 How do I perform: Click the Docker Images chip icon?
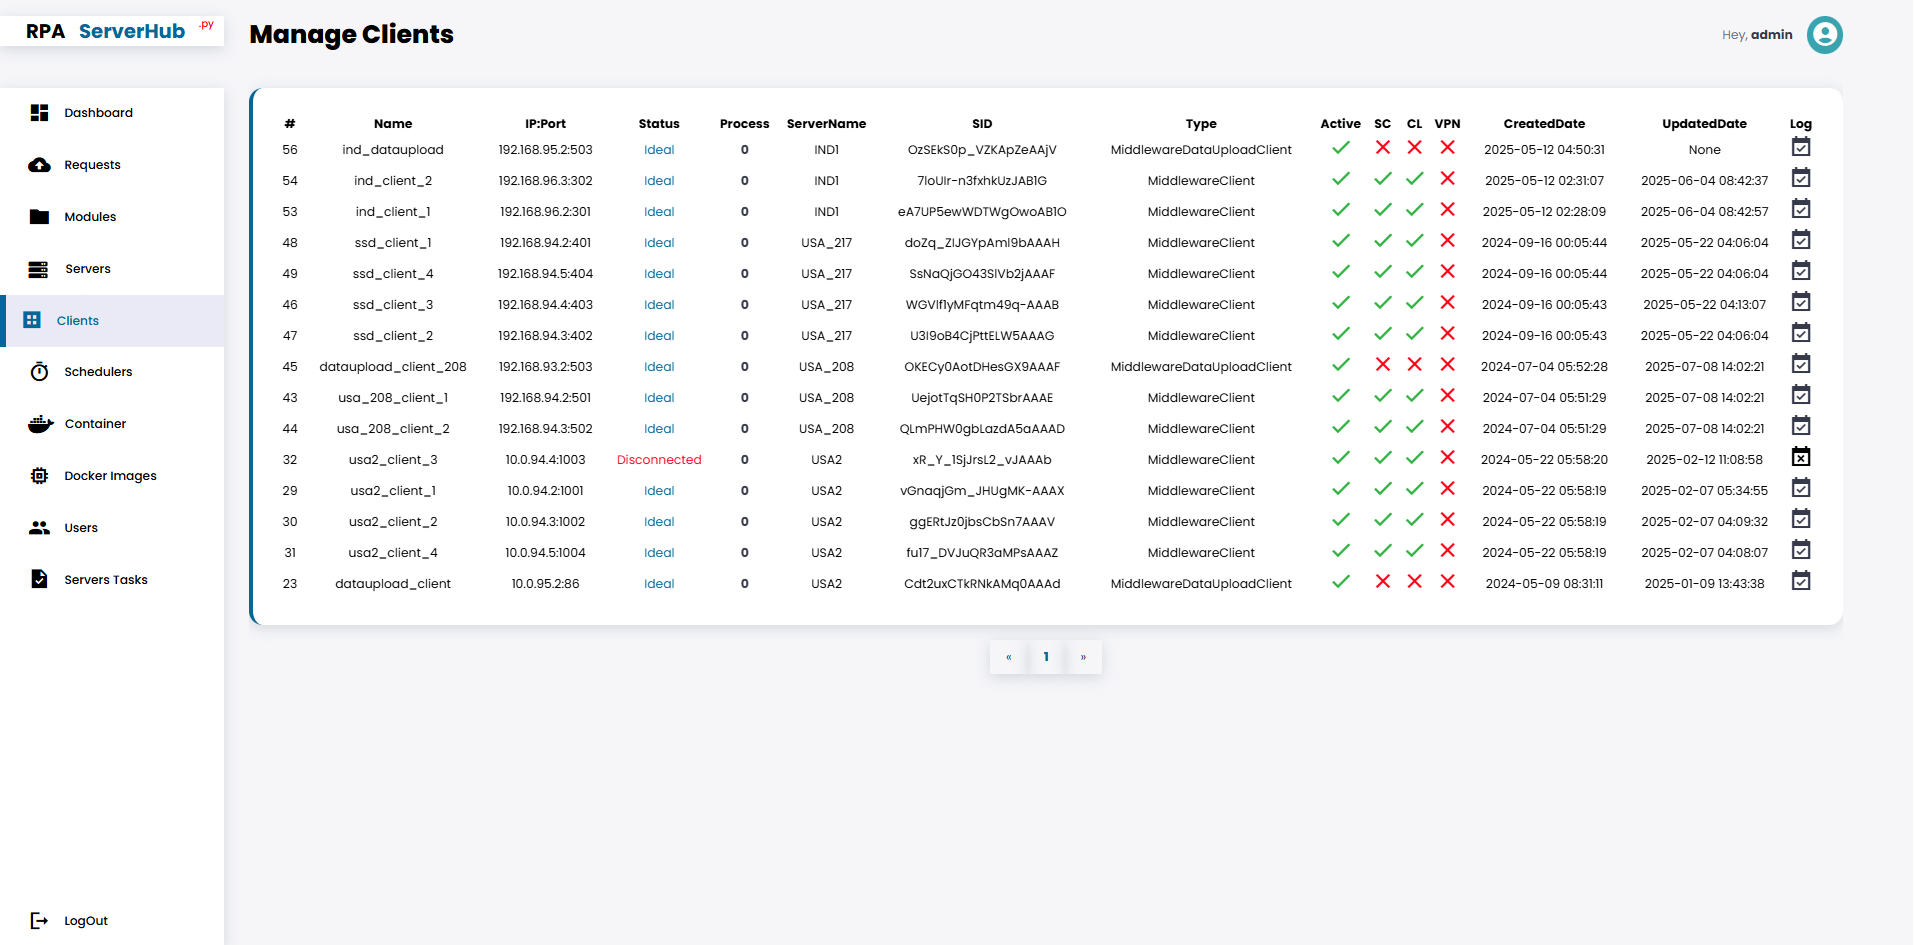(x=39, y=476)
